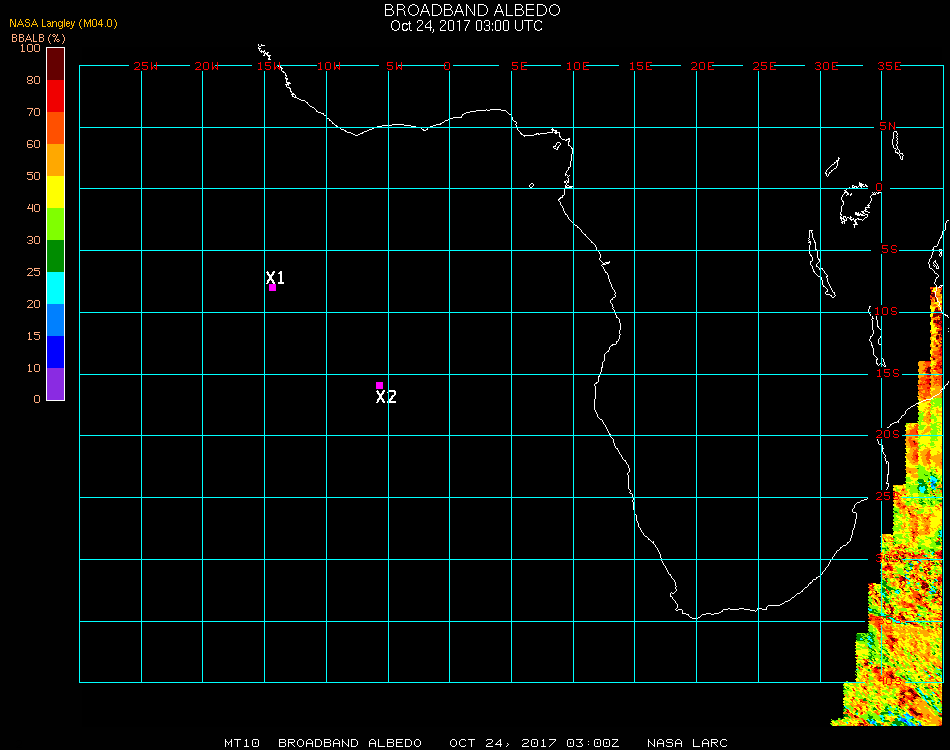
Task: Click the '25' legend scale value
Action: click(x=33, y=273)
